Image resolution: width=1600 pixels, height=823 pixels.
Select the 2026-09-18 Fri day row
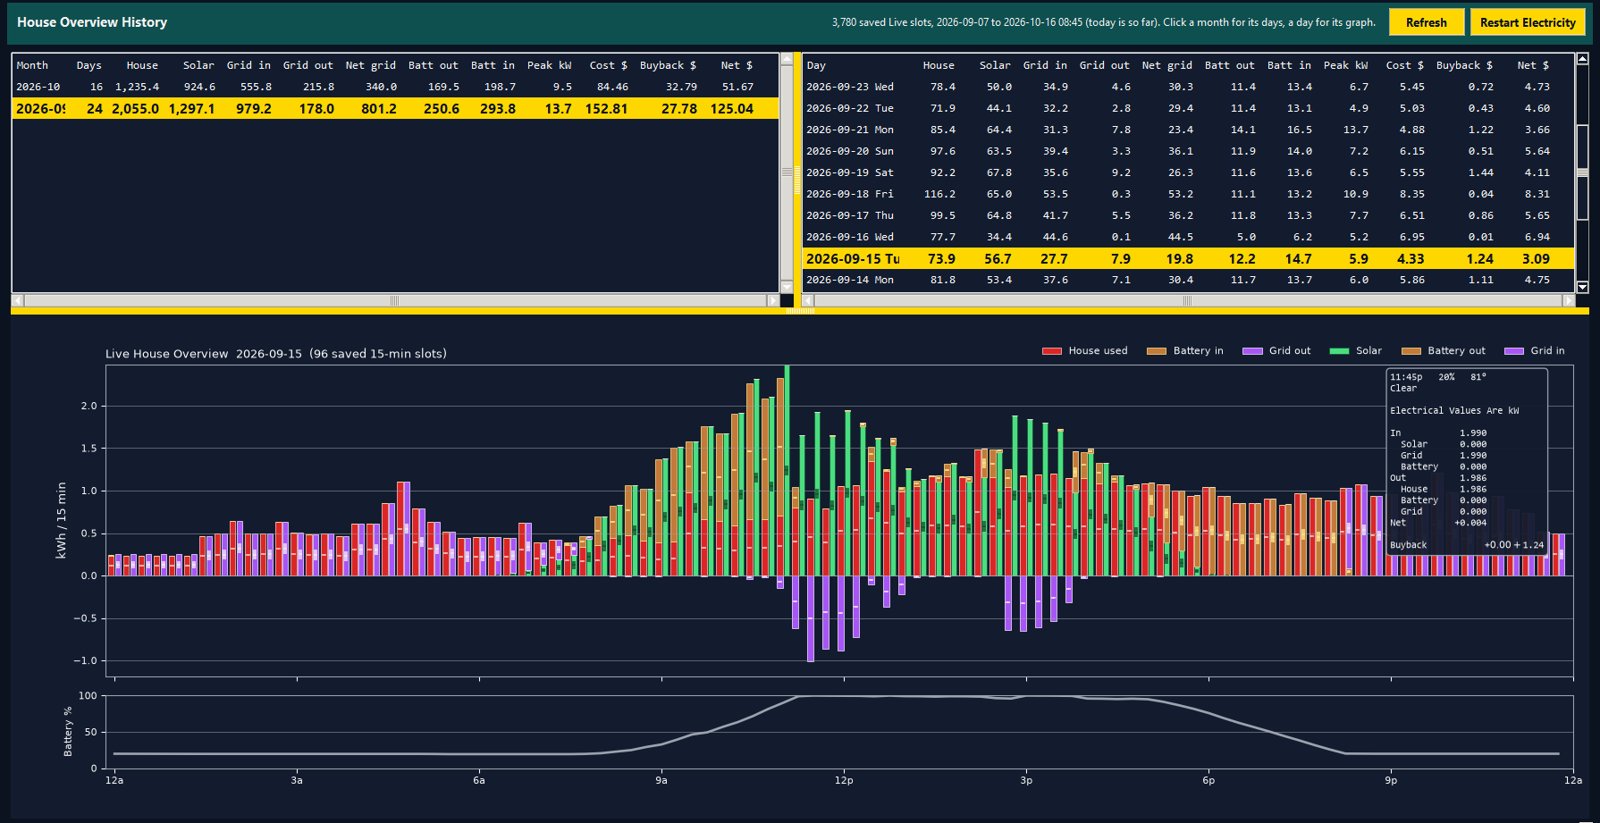[1189, 194]
